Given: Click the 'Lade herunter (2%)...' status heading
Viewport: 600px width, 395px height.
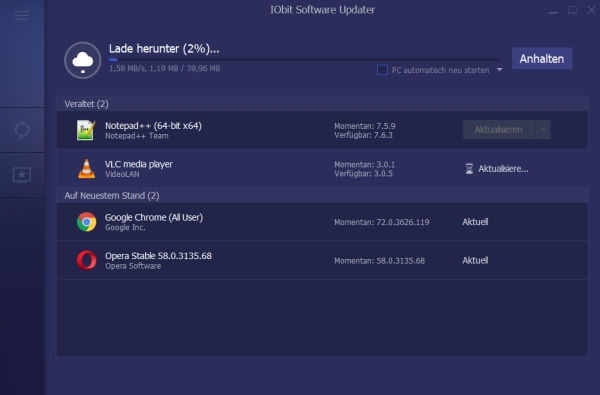Looking at the screenshot, I should pos(164,49).
